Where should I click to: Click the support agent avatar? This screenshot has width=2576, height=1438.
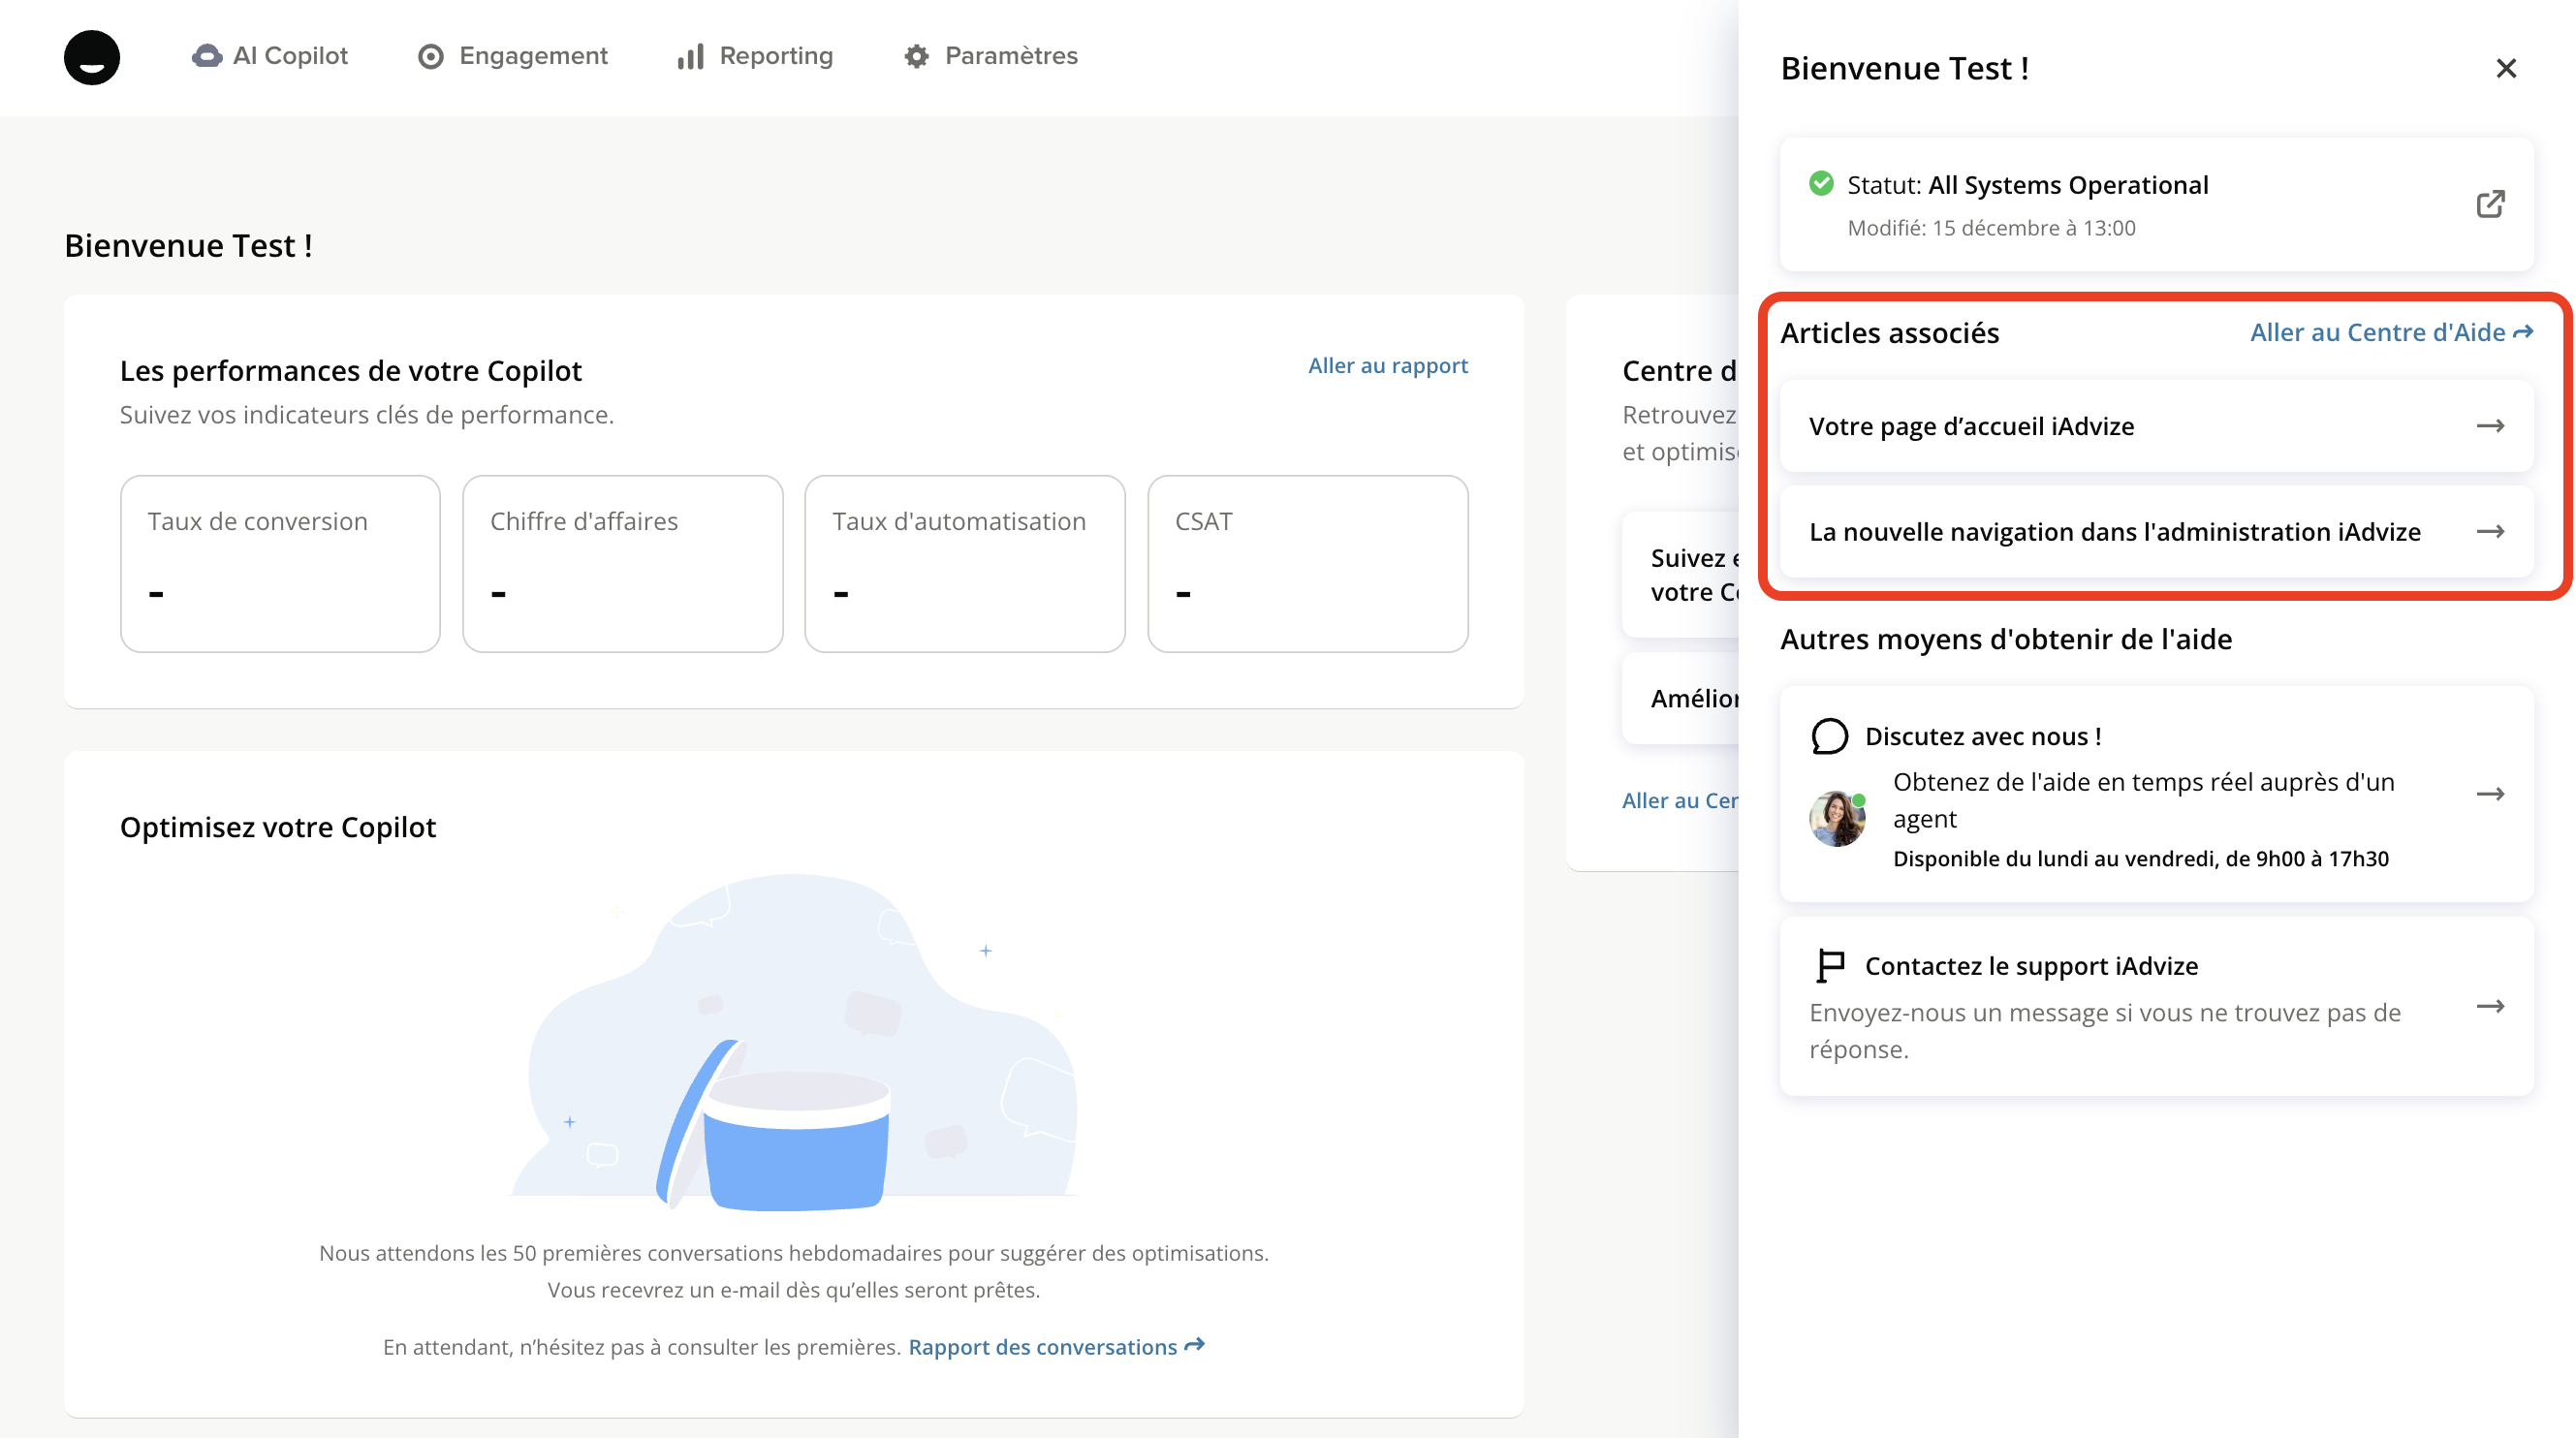(x=1837, y=819)
